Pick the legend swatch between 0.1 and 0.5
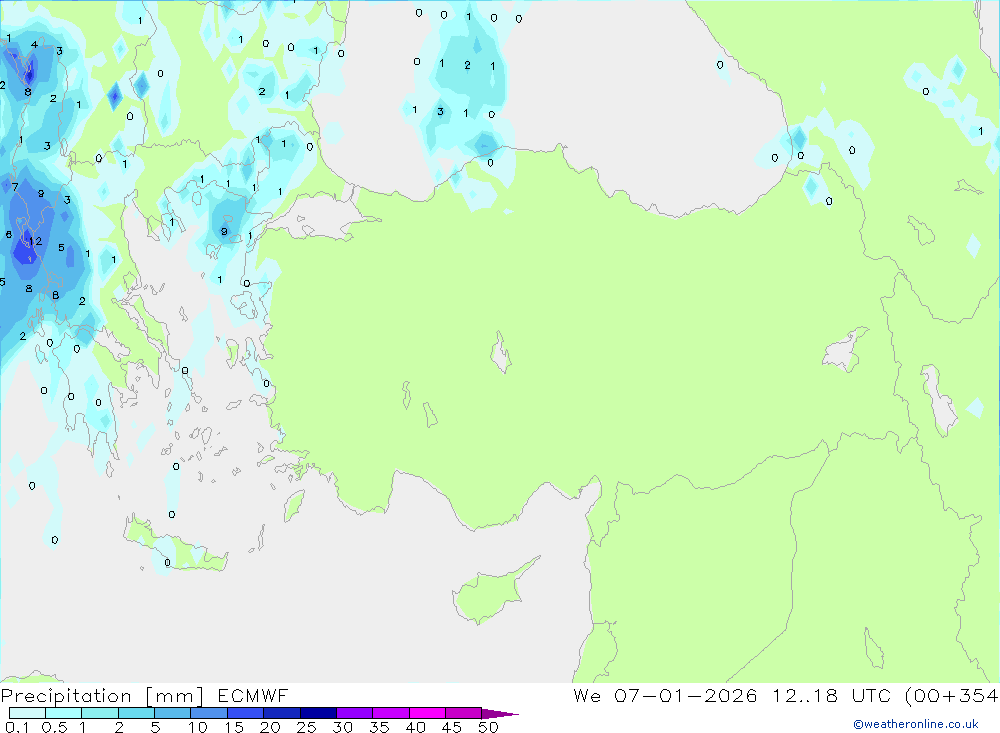The image size is (1000, 733). pyautogui.click(x=27, y=713)
